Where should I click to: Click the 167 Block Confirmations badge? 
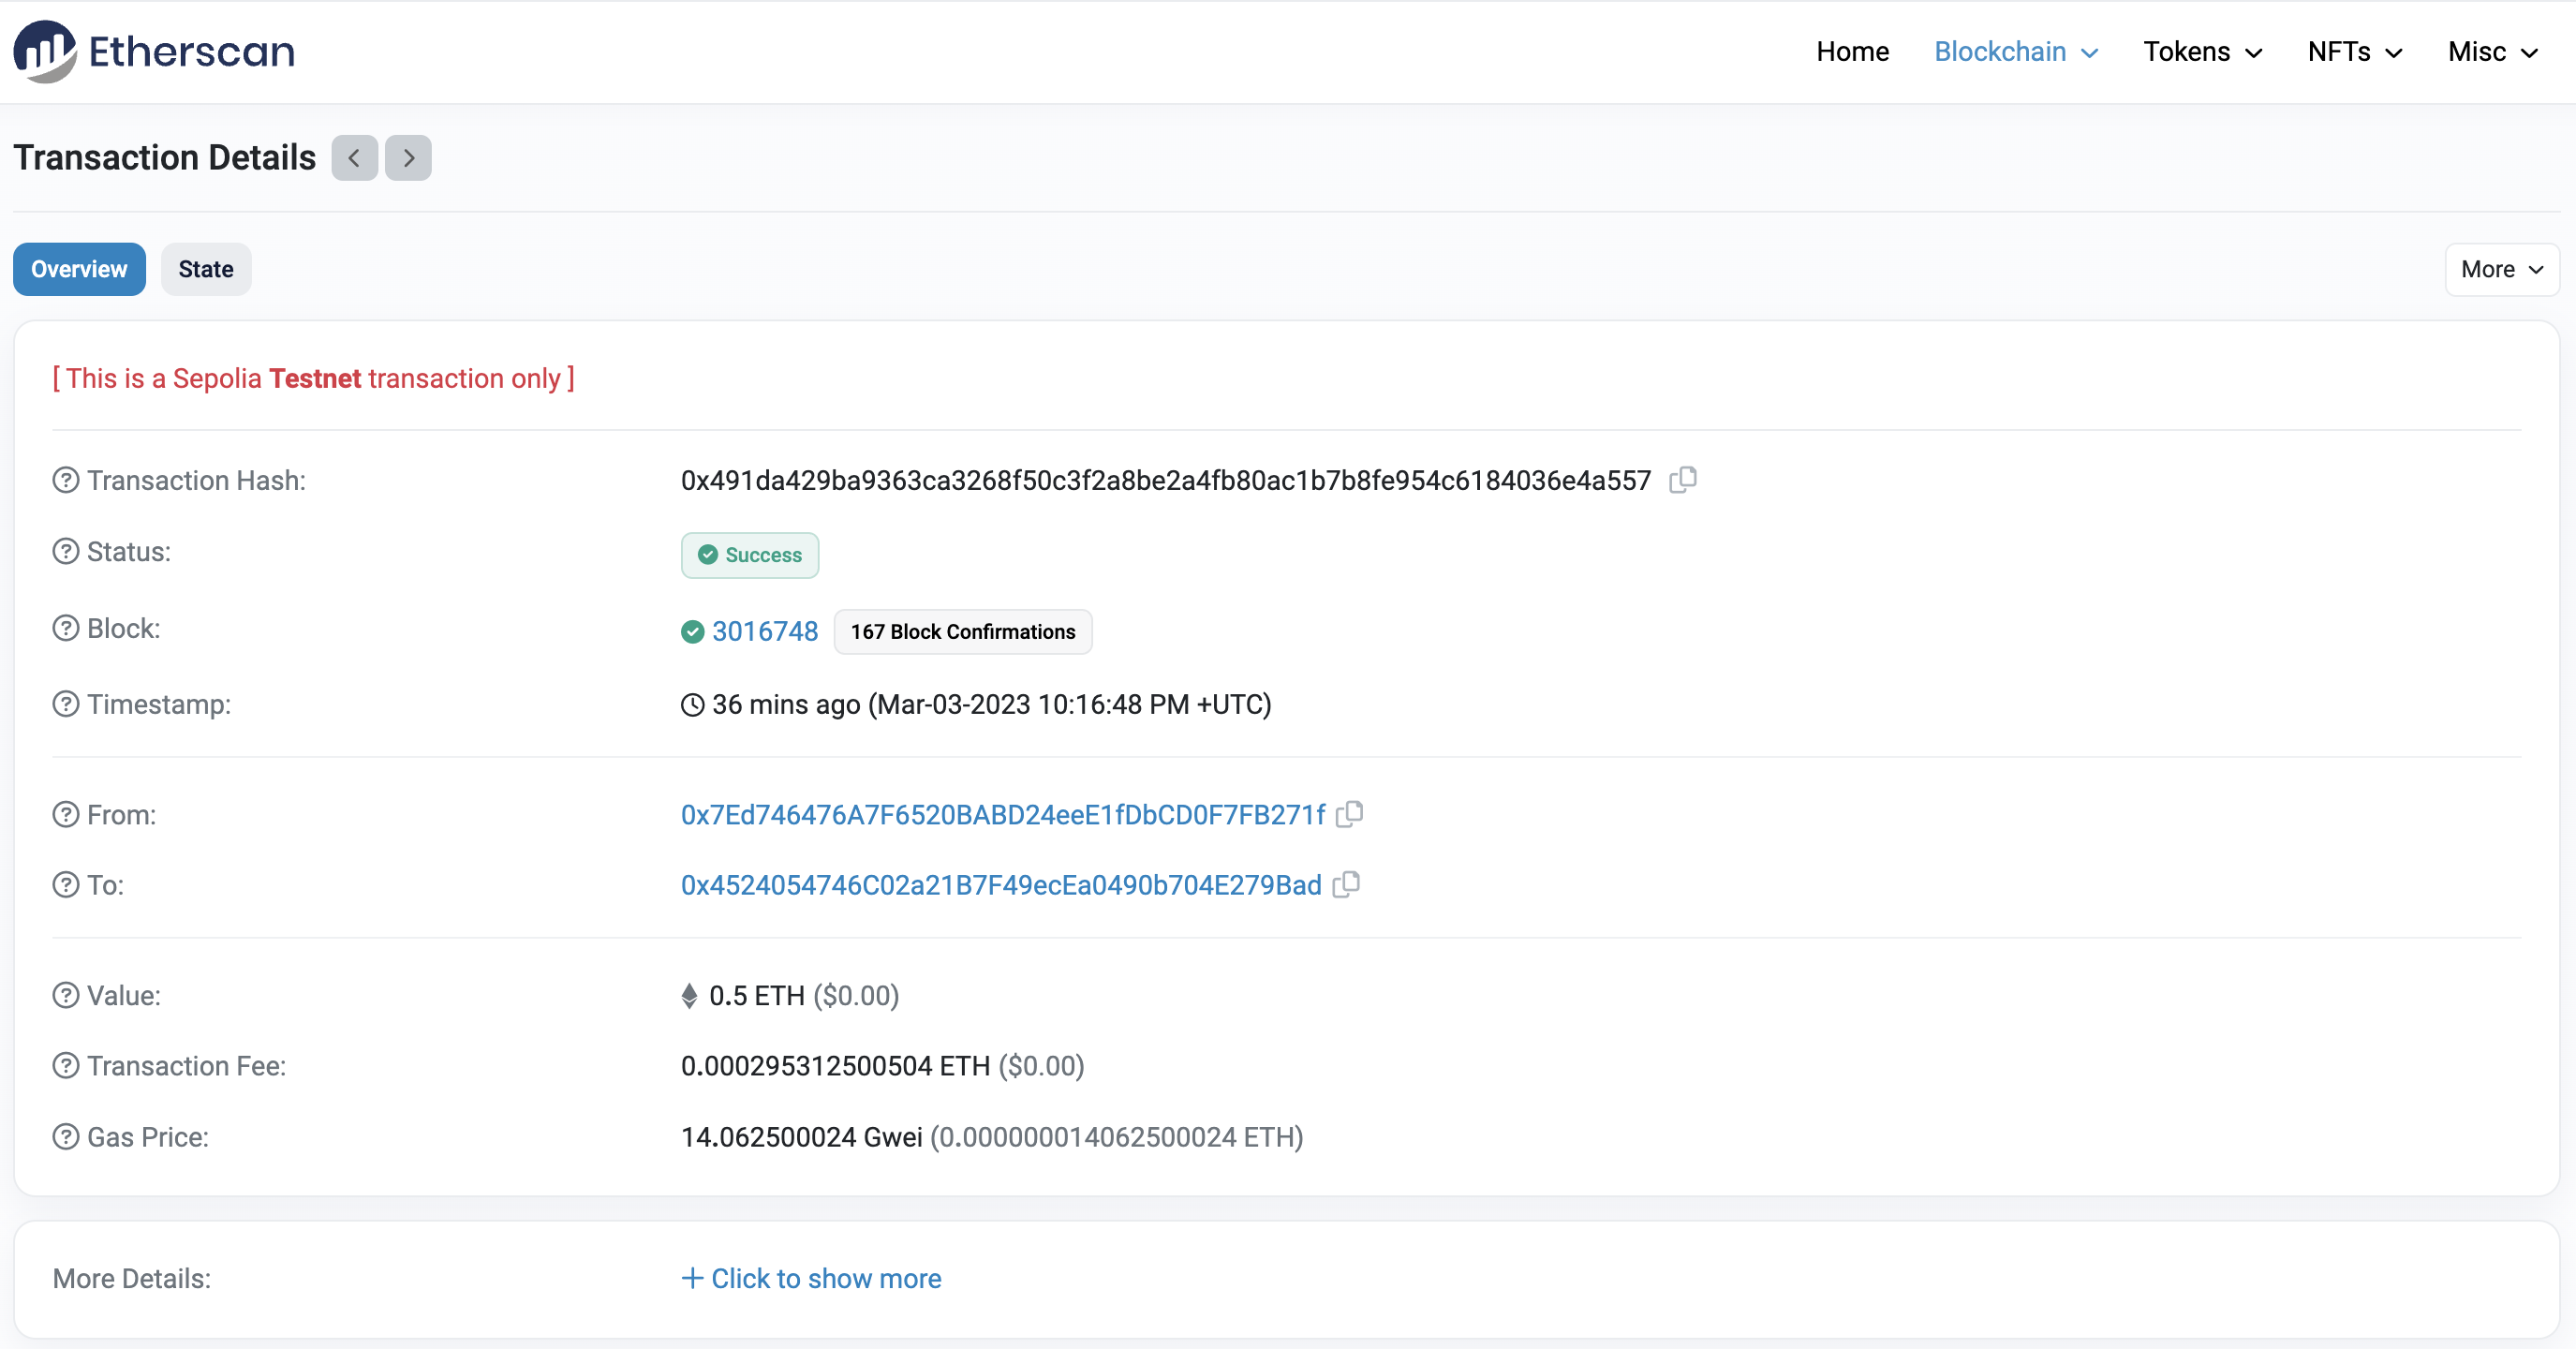click(962, 631)
